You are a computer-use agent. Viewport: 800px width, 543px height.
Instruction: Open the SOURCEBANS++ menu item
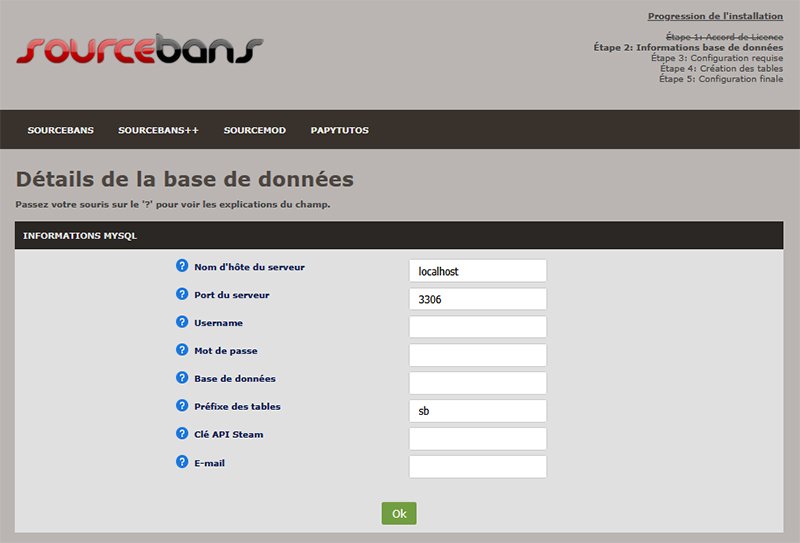pos(158,131)
